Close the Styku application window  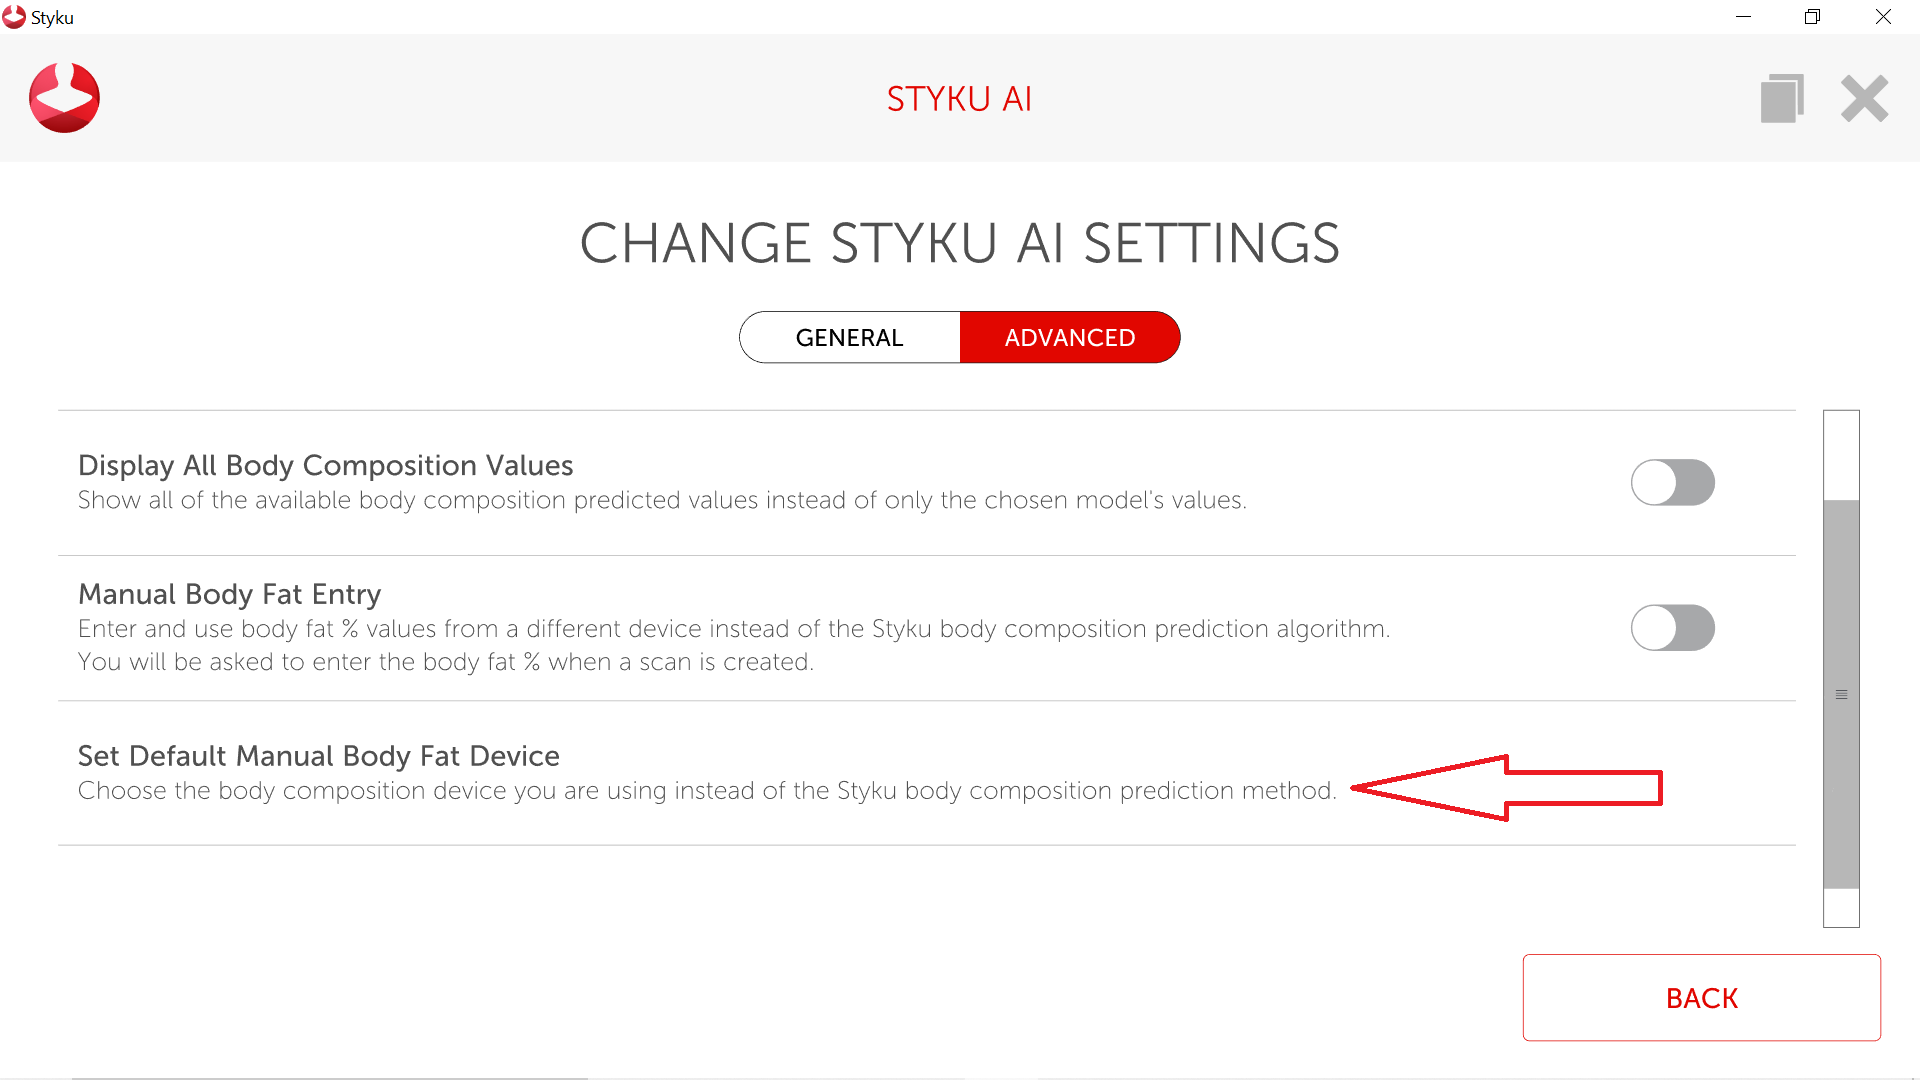(1883, 17)
